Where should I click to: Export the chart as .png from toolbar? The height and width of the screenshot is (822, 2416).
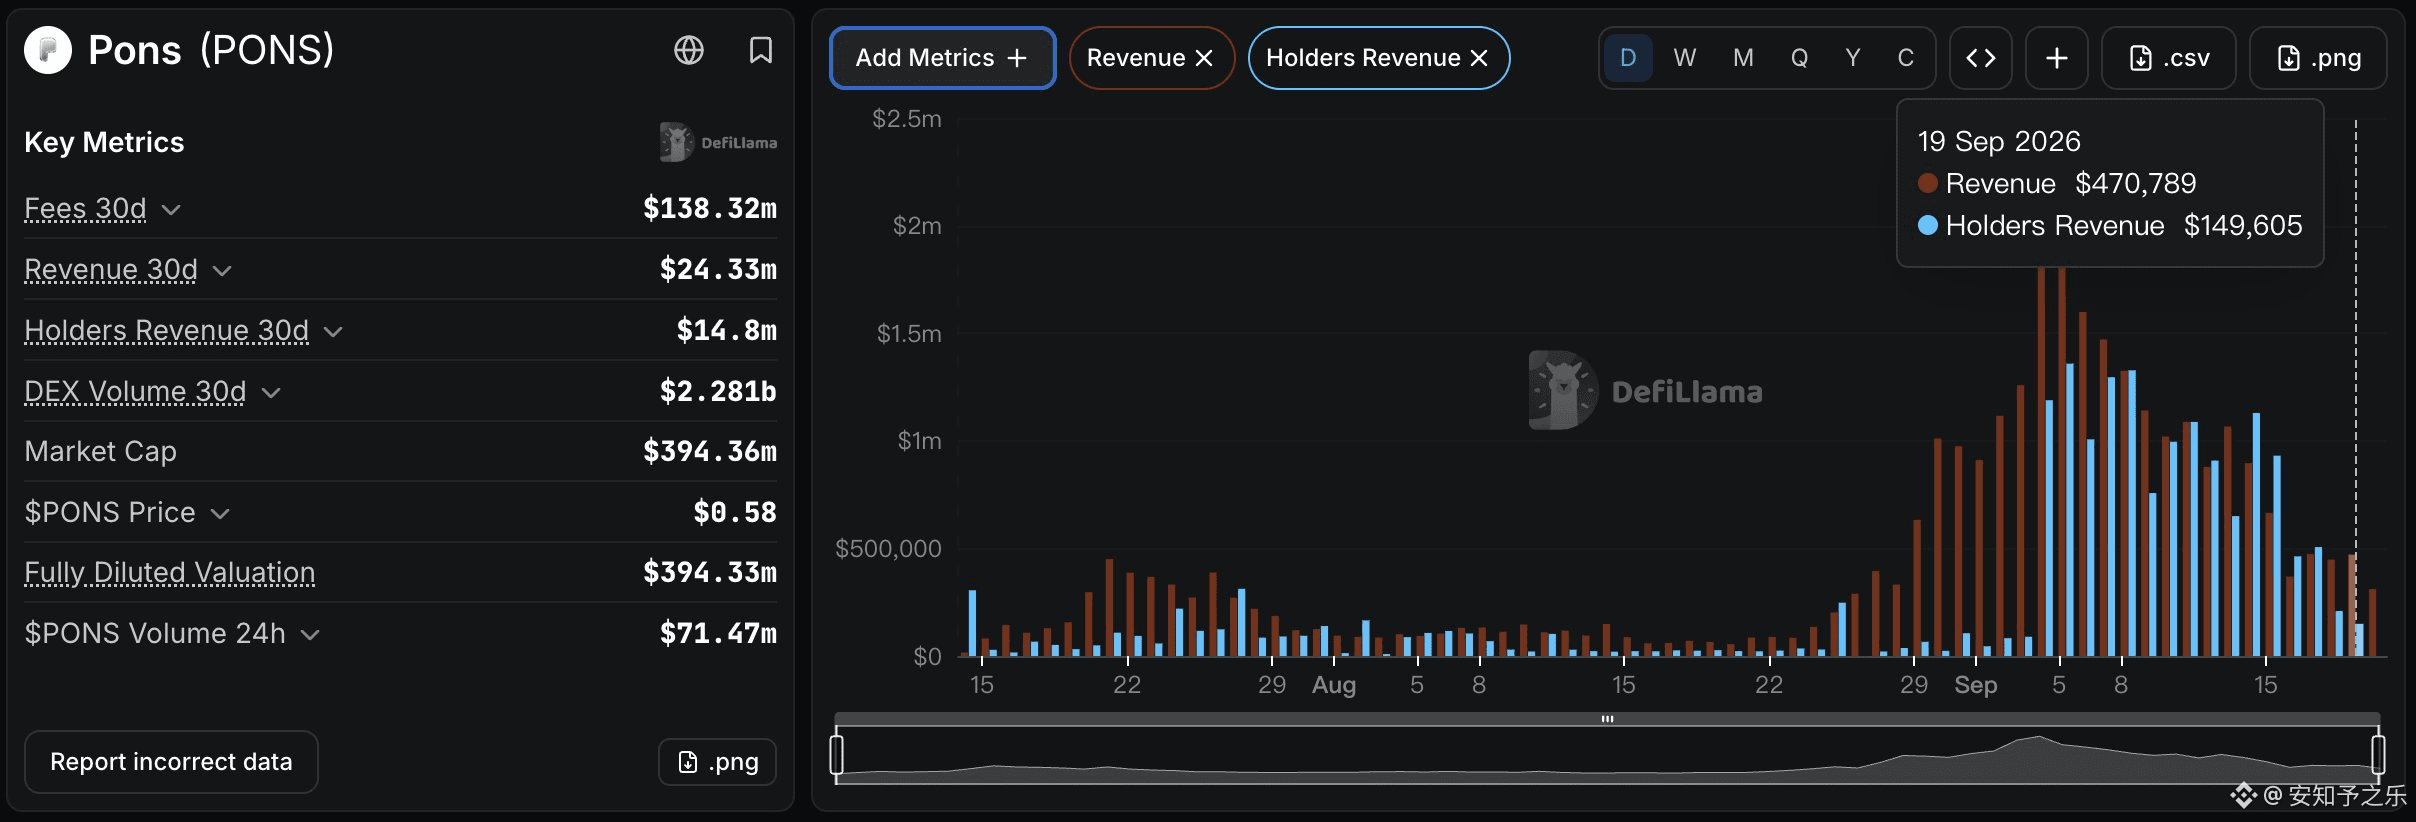(x=2318, y=58)
